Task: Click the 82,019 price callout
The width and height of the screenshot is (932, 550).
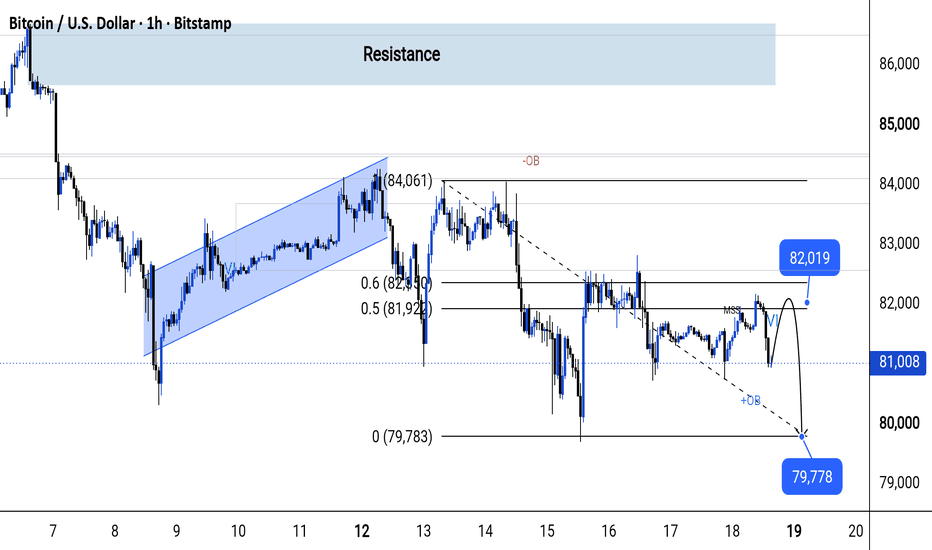Action: click(x=810, y=257)
